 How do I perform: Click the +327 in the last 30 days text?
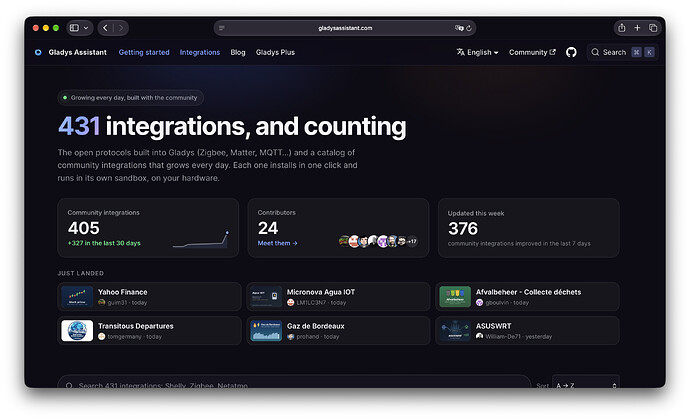[x=104, y=243]
